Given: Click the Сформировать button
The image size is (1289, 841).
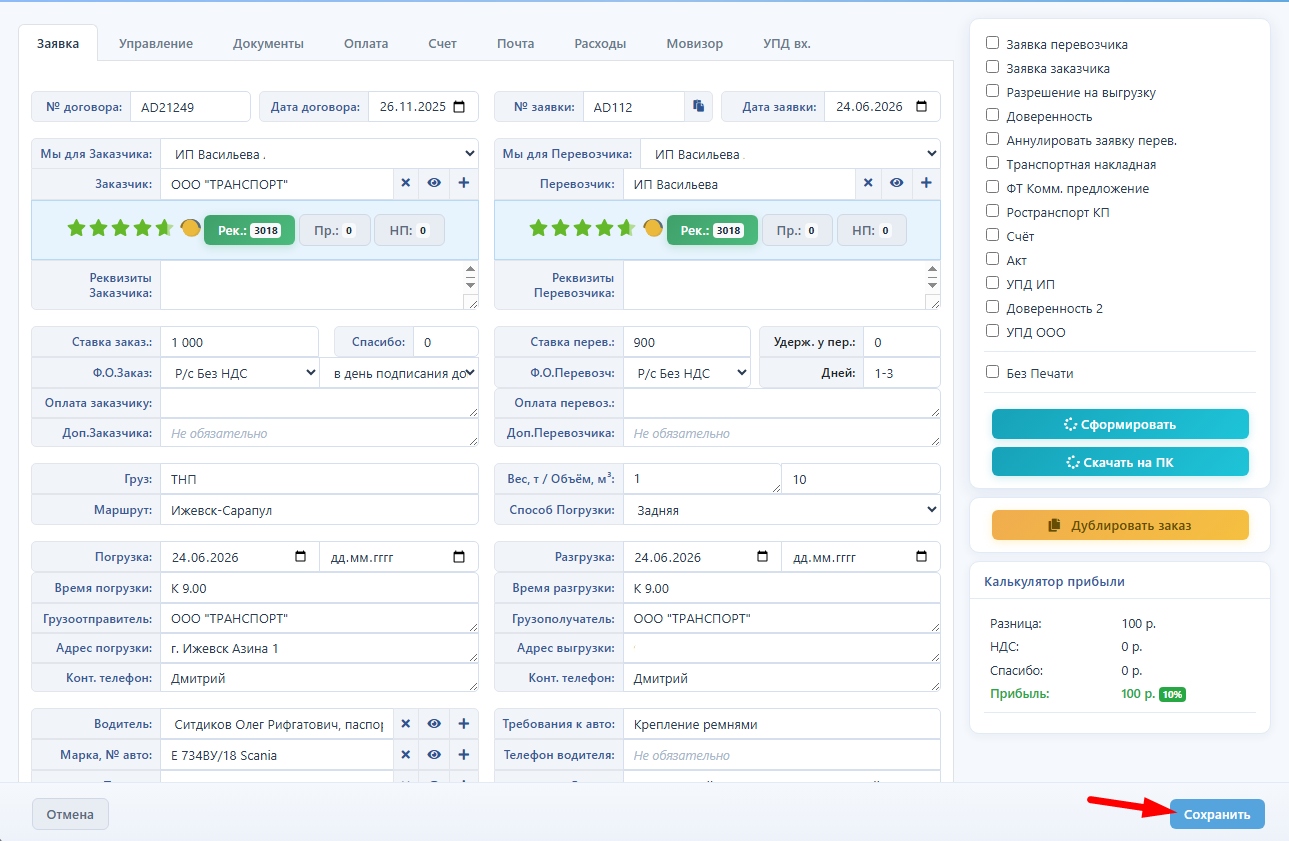Looking at the screenshot, I should click(x=1120, y=424).
